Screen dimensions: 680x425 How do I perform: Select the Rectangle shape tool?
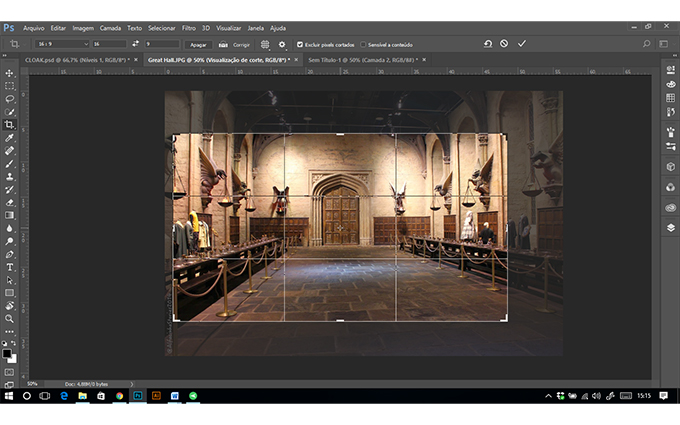pyautogui.click(x=9, y=293)
